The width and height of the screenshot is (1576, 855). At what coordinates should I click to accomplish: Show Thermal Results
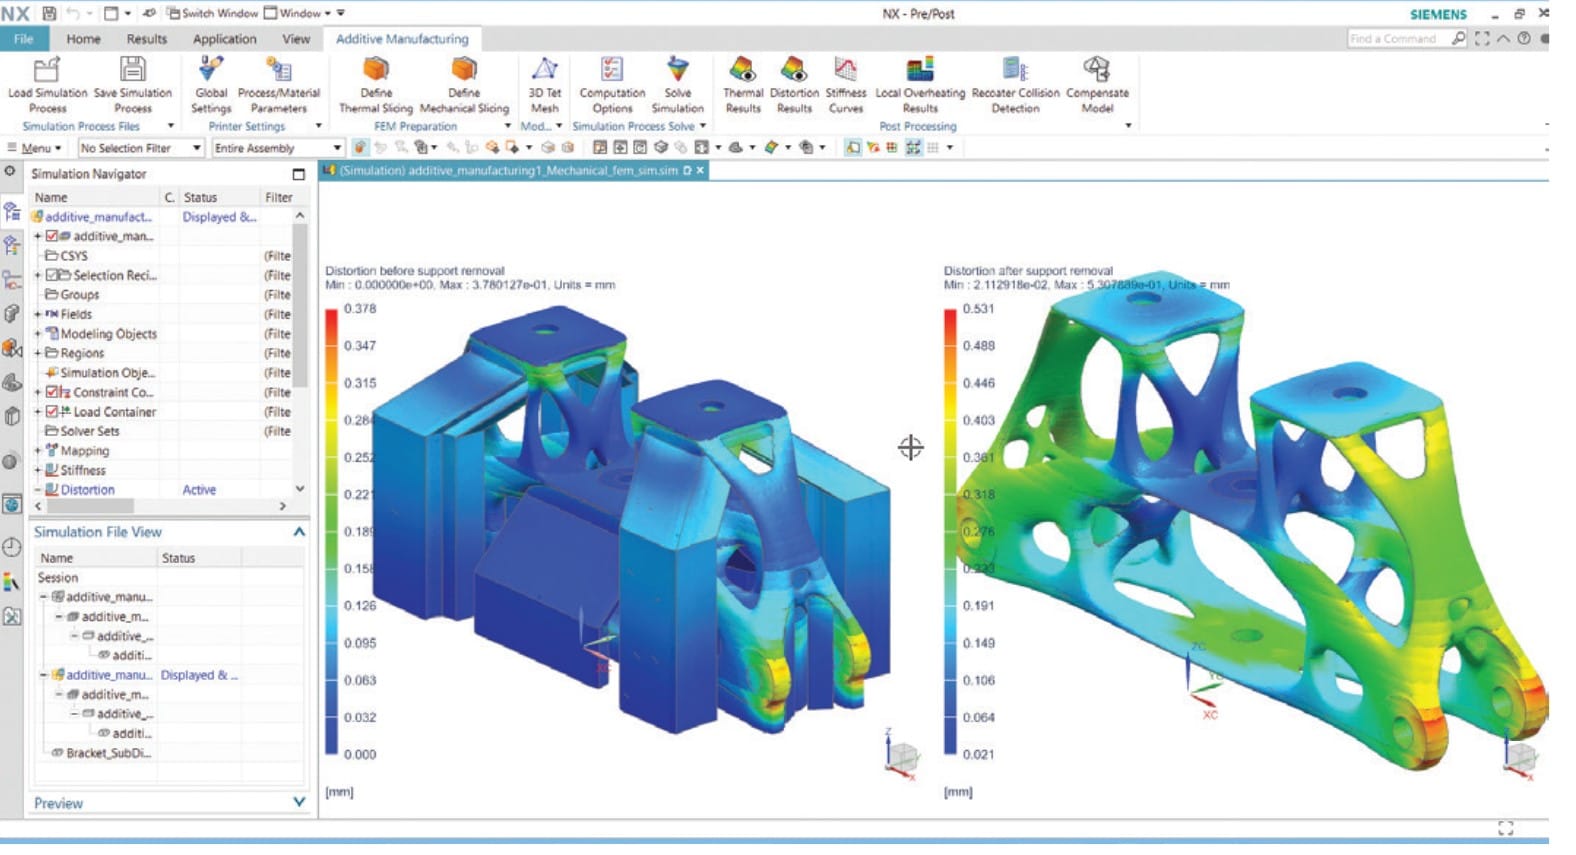[x=743, y=85]
